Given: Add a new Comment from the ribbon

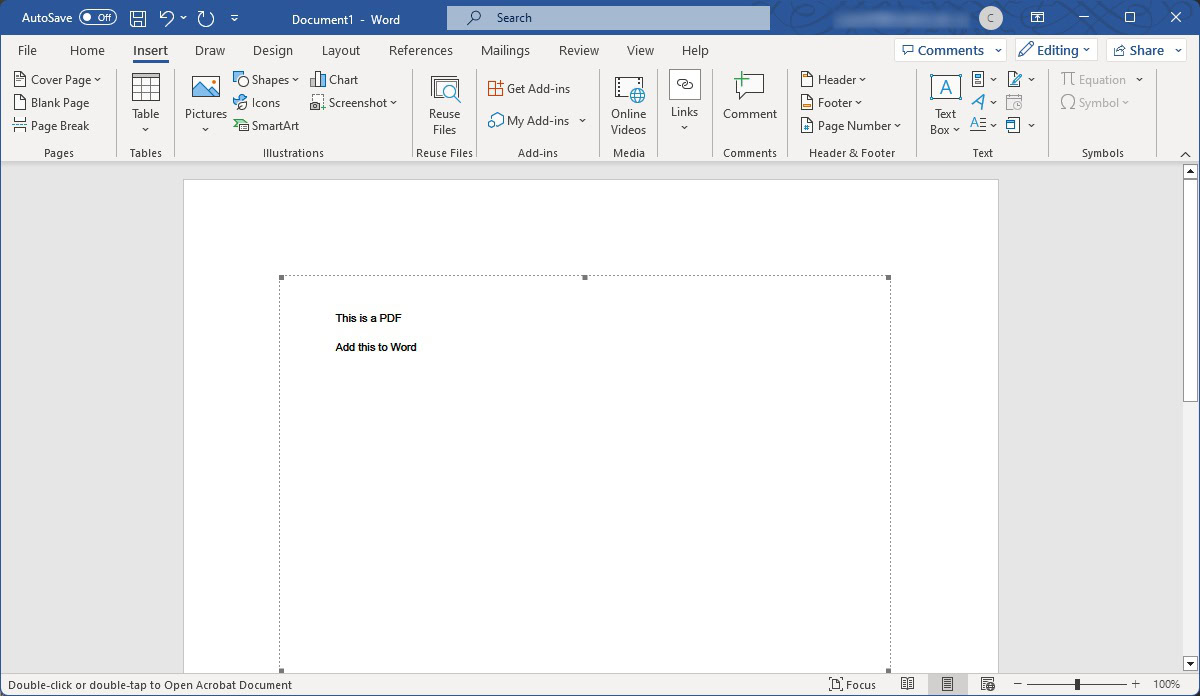Looking at the screenshot, I should coord(750,98).
